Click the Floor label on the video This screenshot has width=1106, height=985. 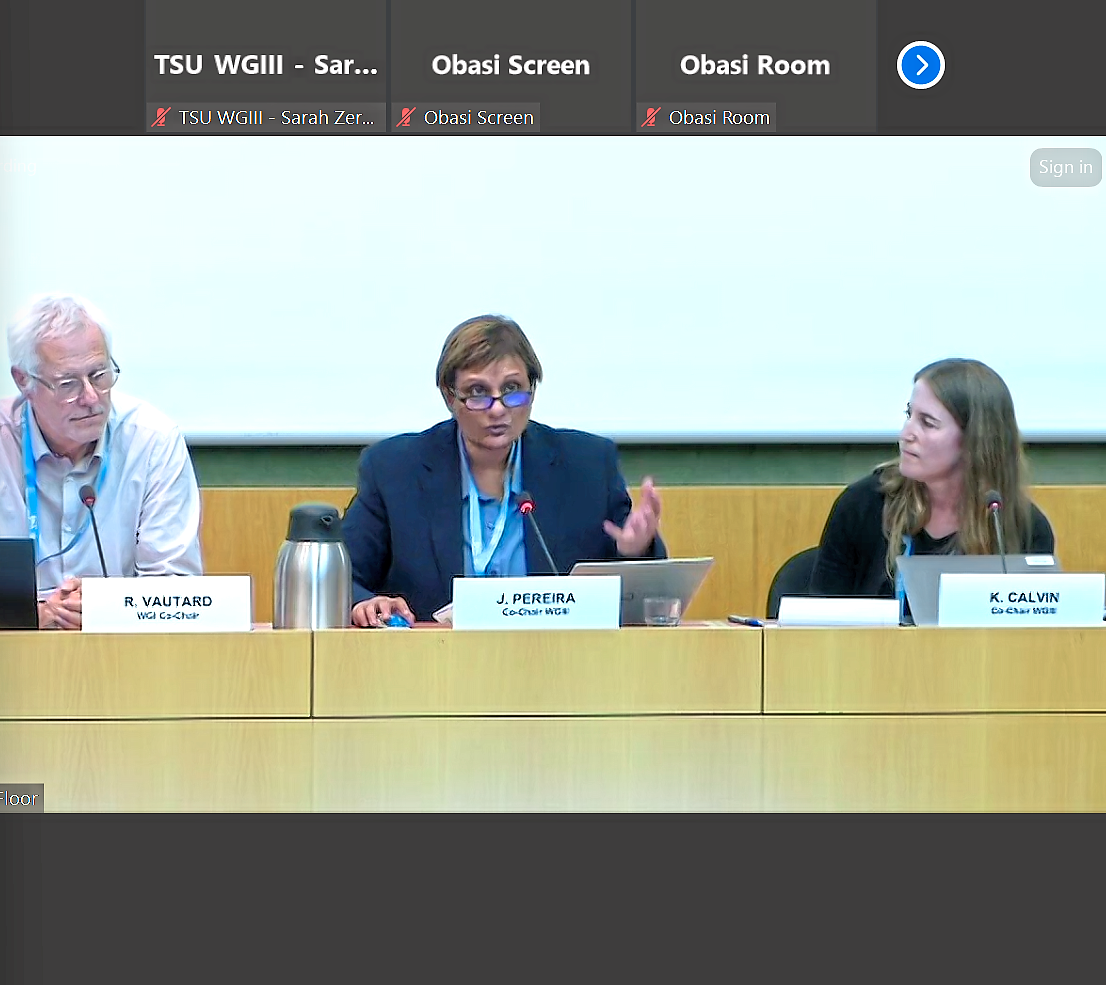tap(19, 798)
